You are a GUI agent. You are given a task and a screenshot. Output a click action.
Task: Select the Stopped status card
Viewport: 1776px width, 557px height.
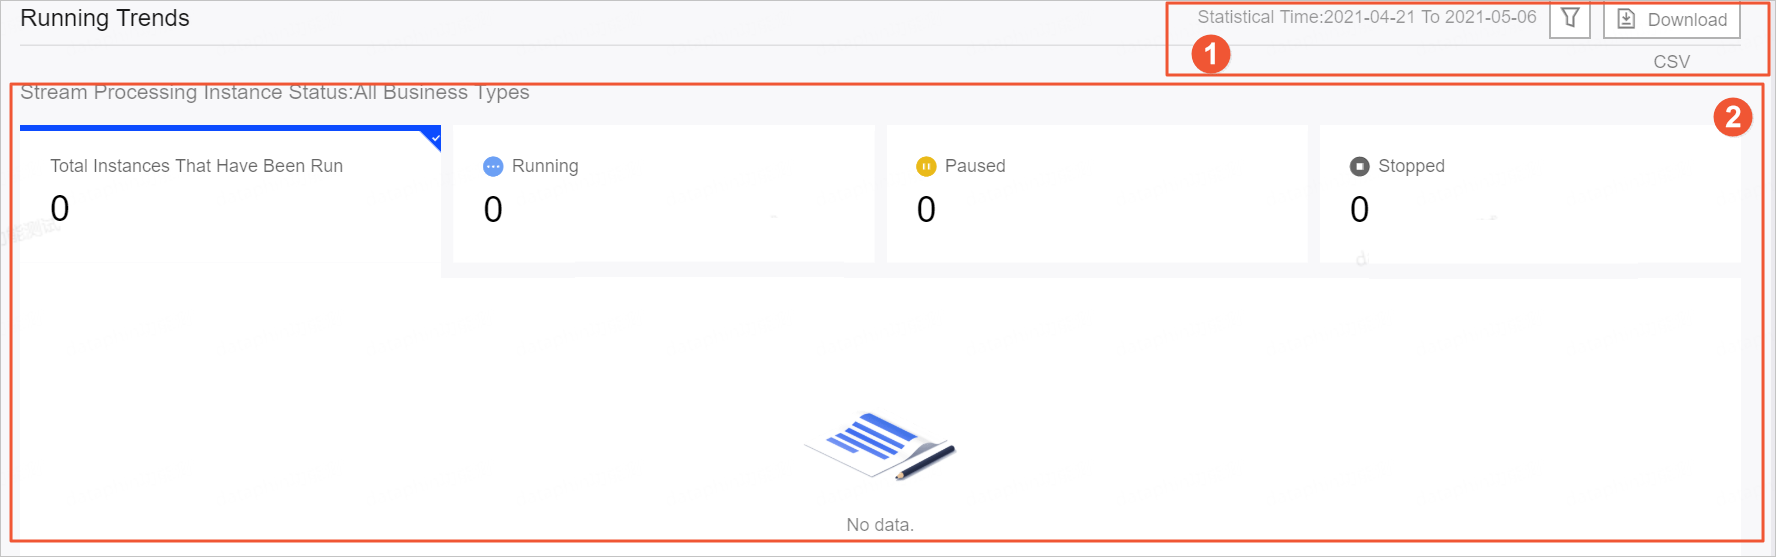(1530, 194)
